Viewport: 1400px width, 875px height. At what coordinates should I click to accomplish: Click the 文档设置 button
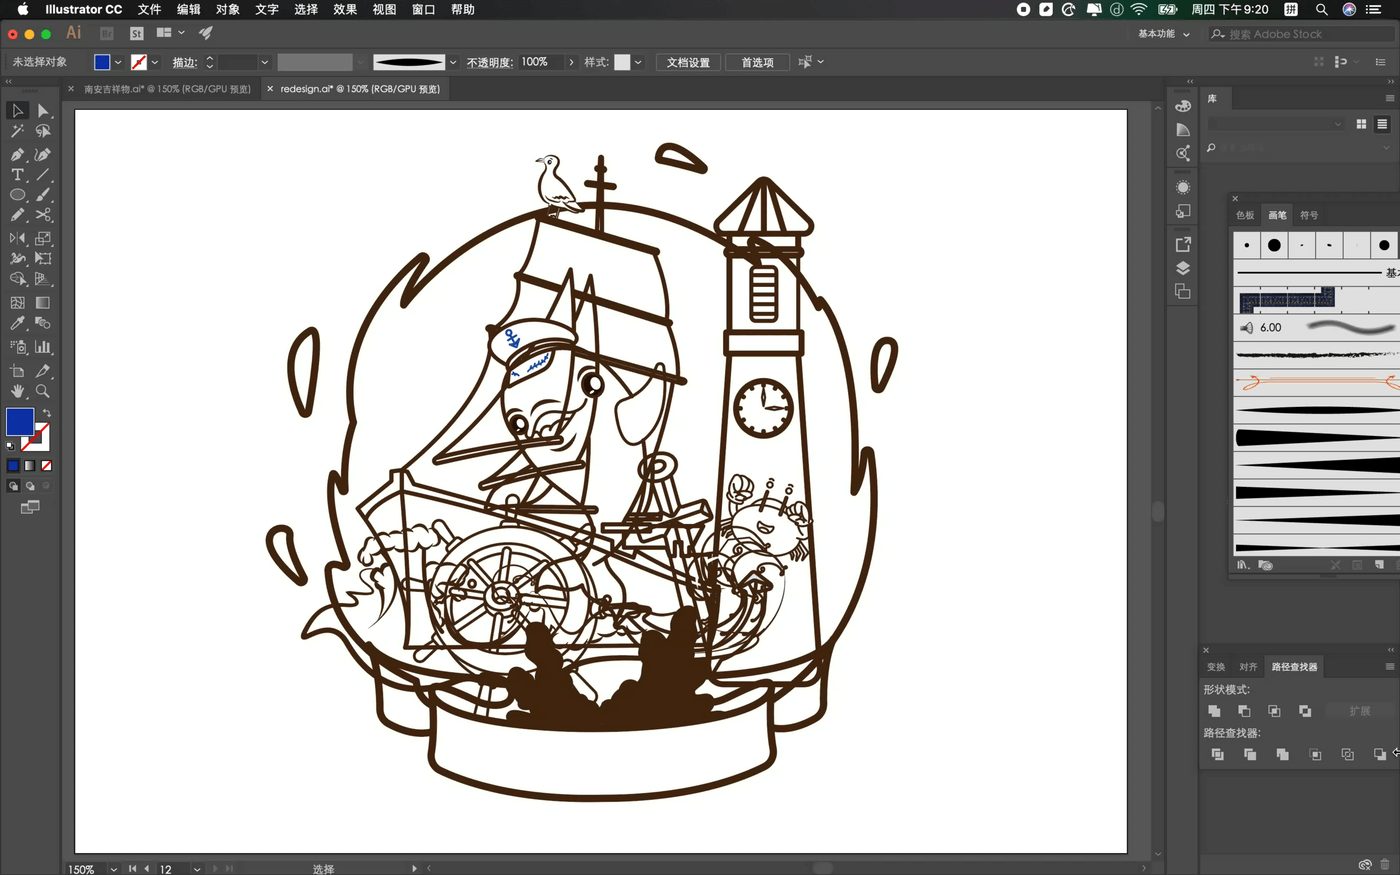coord(688,61)
